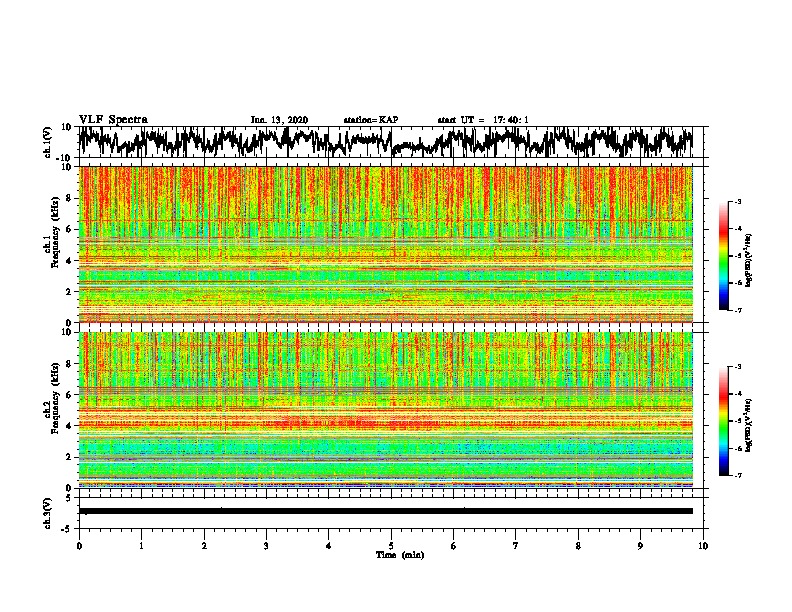Viewport: 792px width, 612px height.
Task: Click the "8" kHz tick on ch.2 spectrogram
Action: coord(70,364)
